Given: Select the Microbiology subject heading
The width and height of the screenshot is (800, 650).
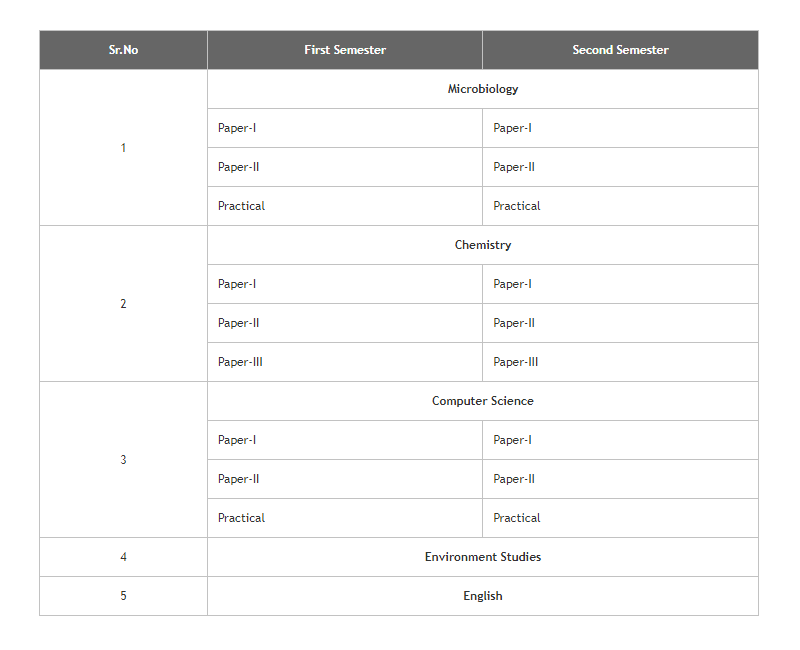Looking at the screenshot, I should [x=483, y=89].
